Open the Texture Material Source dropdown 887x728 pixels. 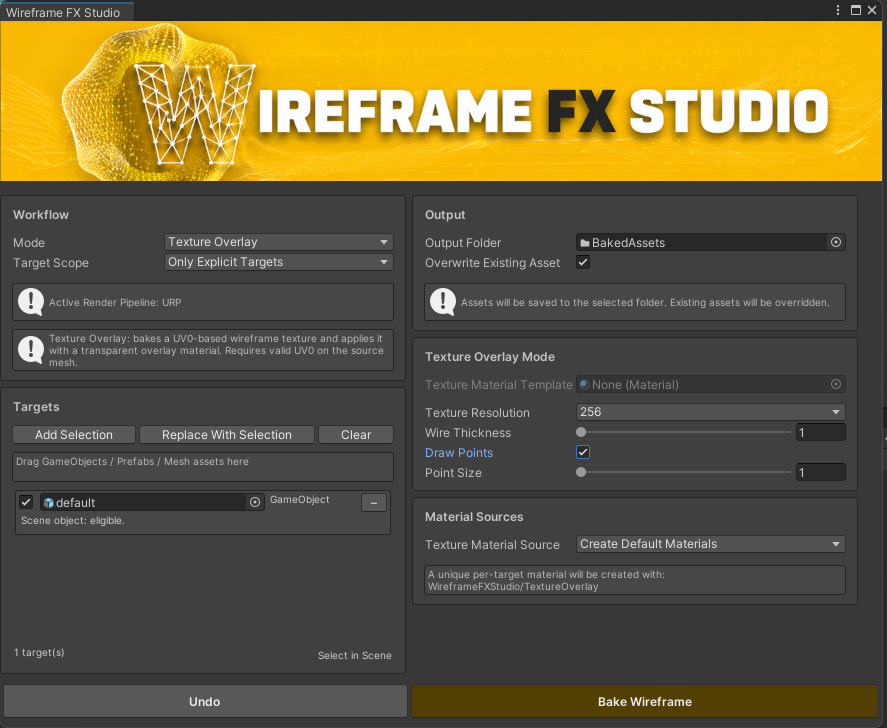tap(711, 544)
